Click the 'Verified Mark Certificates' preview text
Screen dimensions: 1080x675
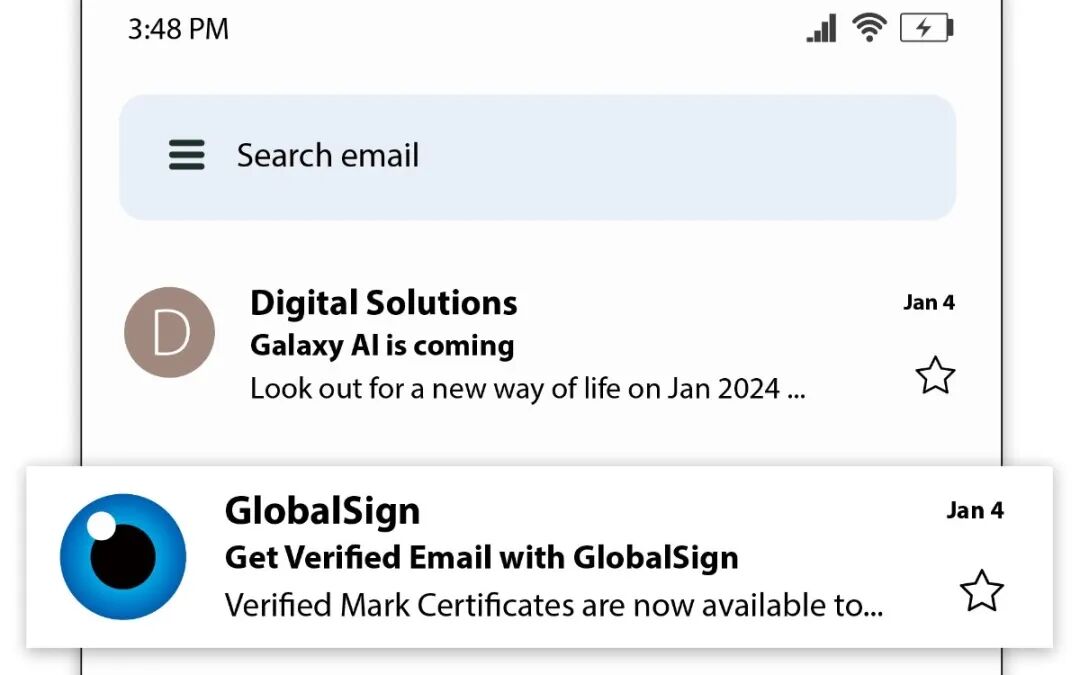point(540,605)
